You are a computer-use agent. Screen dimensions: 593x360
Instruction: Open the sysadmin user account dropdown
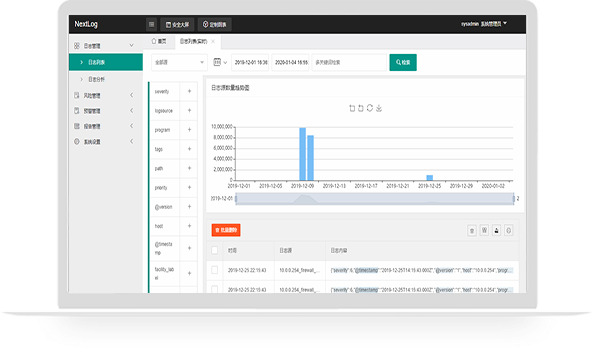pyautogui.click(x=484, y=24)
